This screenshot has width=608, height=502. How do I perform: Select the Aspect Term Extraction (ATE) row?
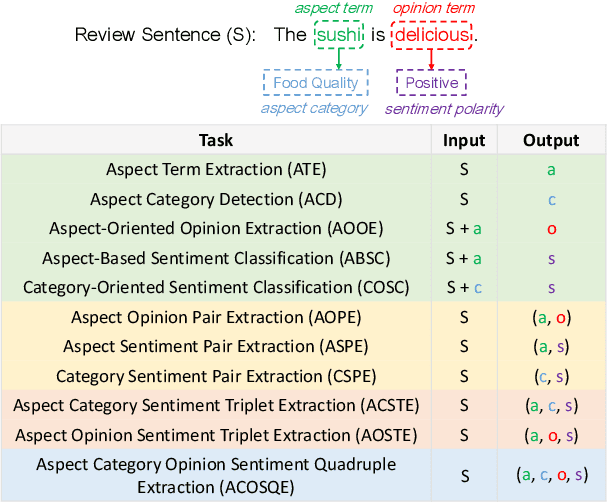pyautogui.click(x=215, y=170)
